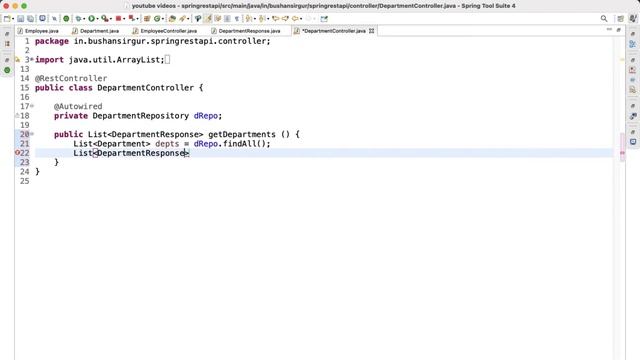The width and height of the screenshot is (640, 360).
Task: Click the Open Type icon
Action: (172, 18)
